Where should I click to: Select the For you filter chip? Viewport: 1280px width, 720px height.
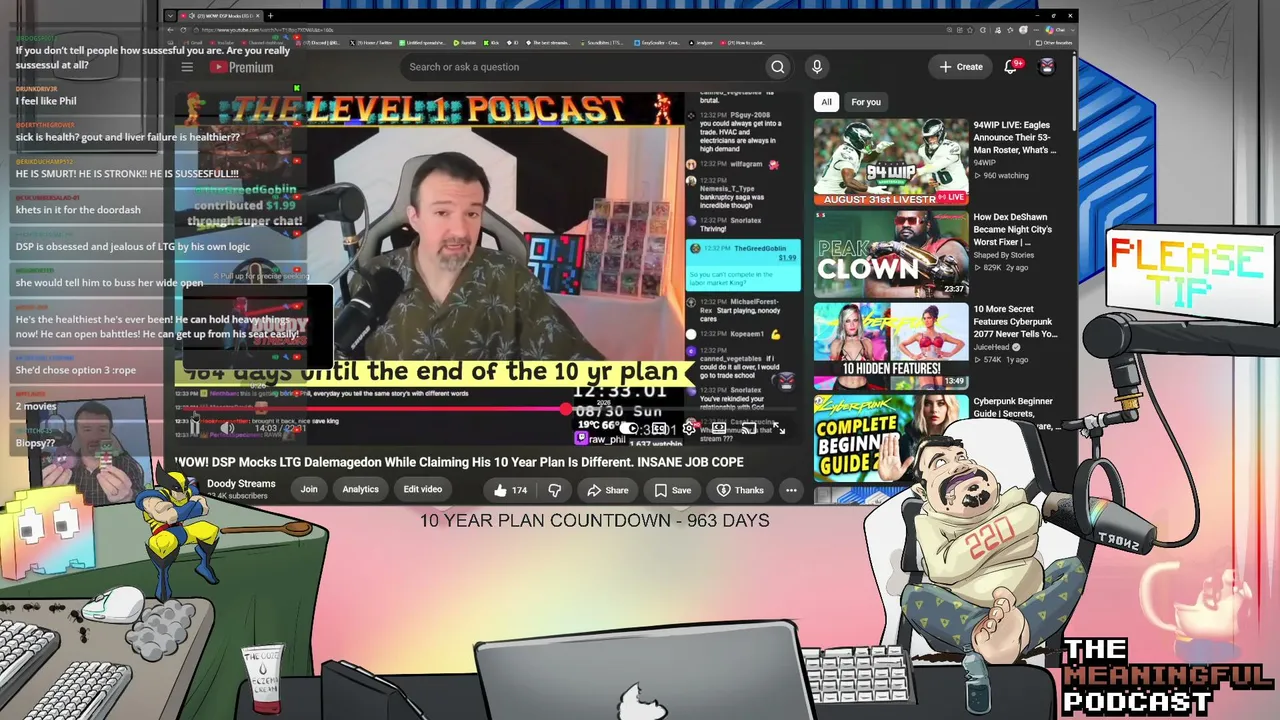click(866, 102)
